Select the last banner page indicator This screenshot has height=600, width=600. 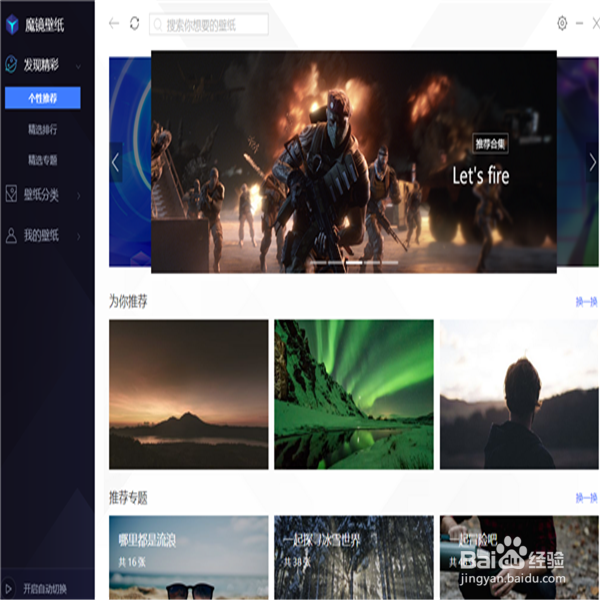(390, 262)
